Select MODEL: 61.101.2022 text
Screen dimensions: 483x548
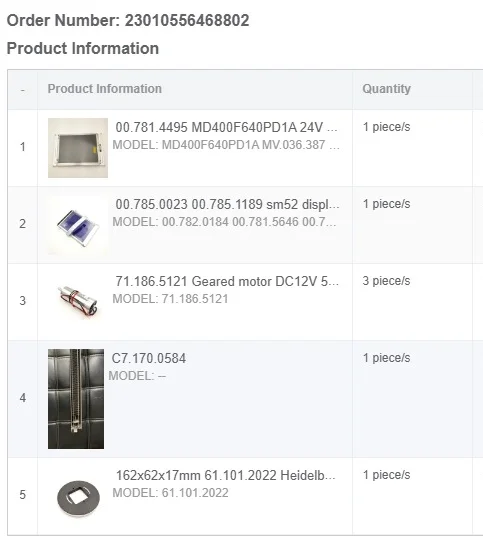171,493
